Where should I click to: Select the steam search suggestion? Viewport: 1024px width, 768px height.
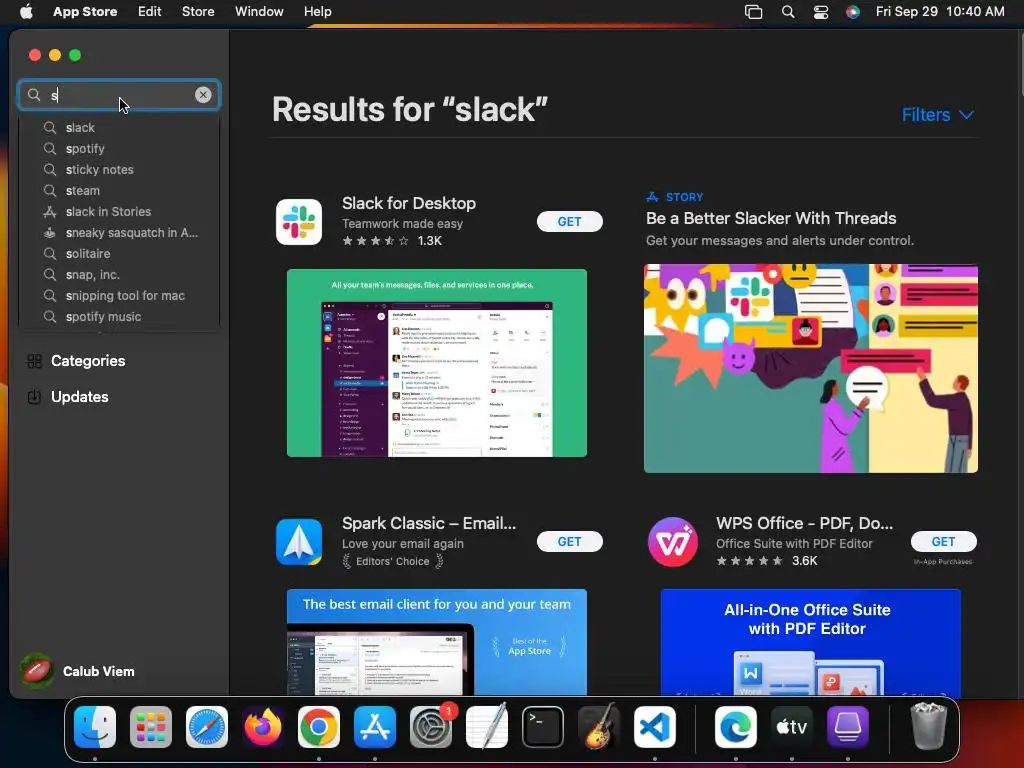tap(119, 191)
